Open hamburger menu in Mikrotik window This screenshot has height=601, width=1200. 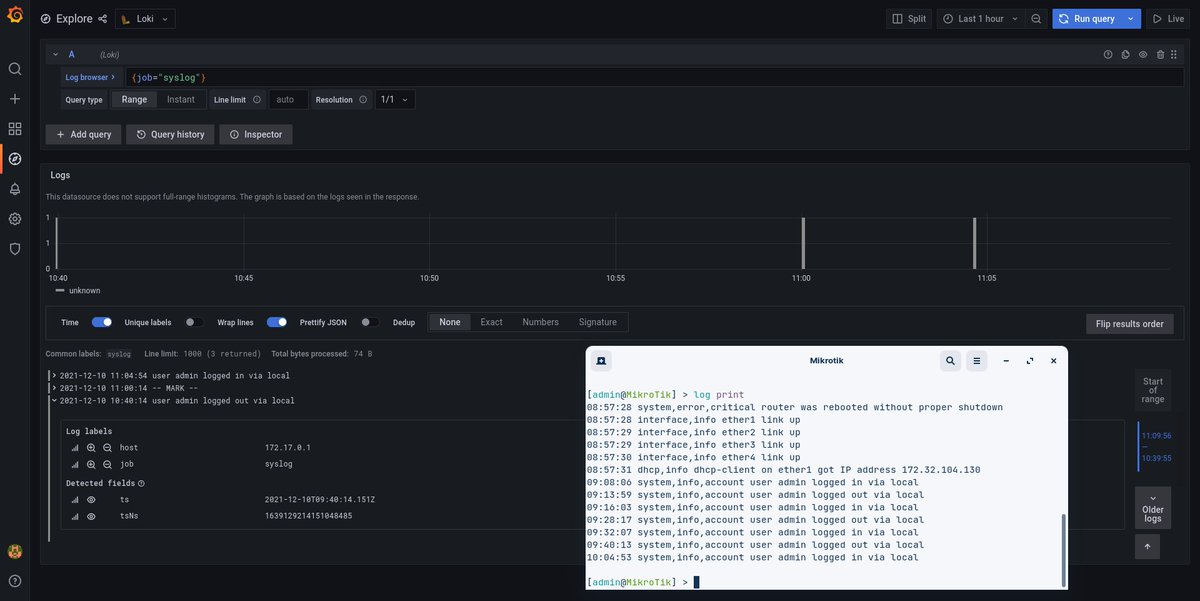pyautogui.click(x=978, y=360)
